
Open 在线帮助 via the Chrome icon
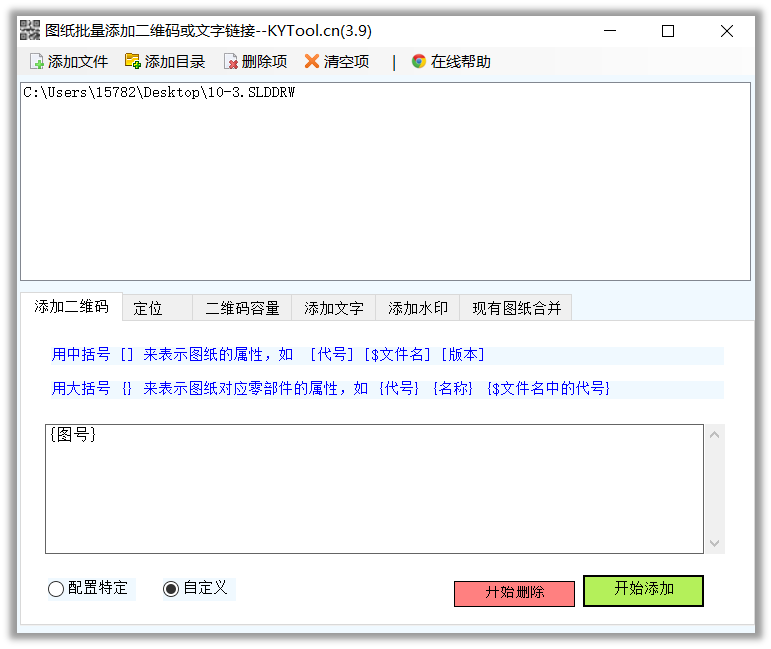(418, 61)
